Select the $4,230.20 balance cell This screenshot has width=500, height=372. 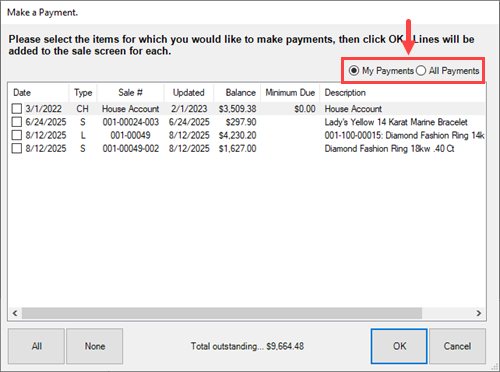pyautogui.click(x=237, y=135)
